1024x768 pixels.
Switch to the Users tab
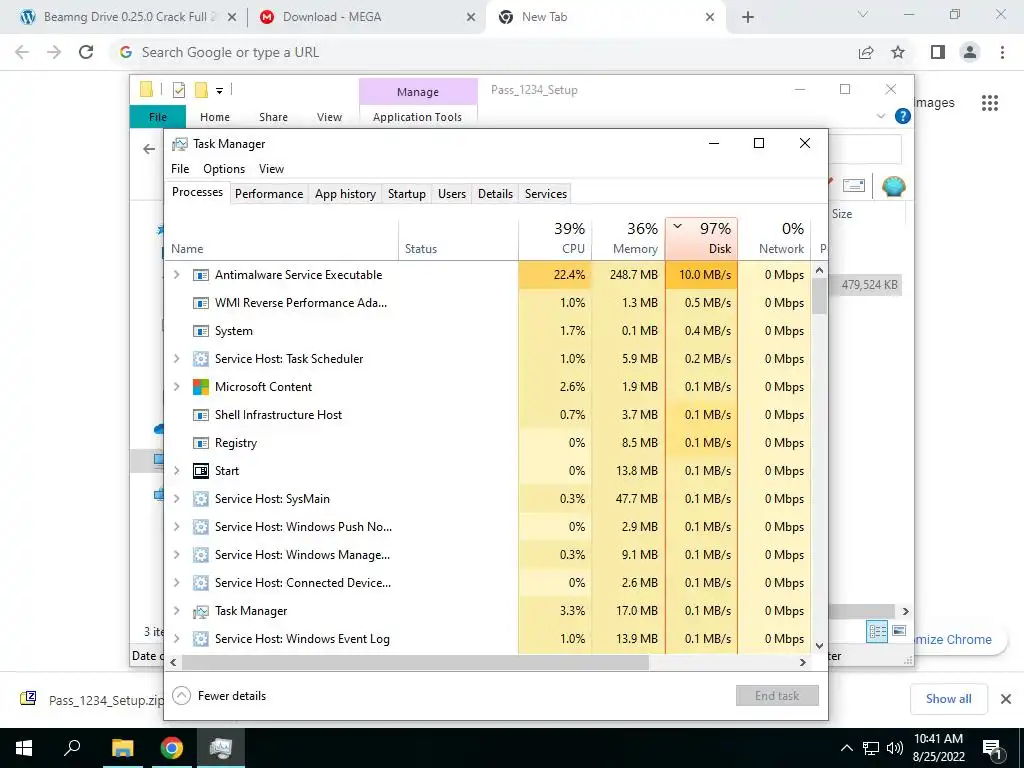452,194
